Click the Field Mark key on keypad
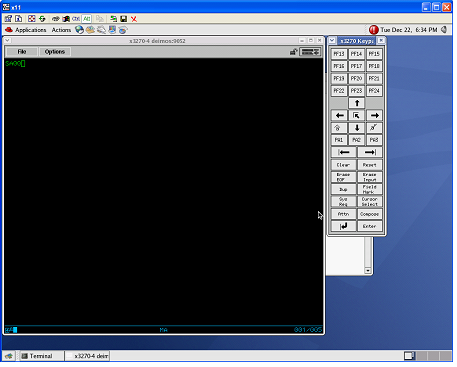457x367 pixels. coord(370,189)
